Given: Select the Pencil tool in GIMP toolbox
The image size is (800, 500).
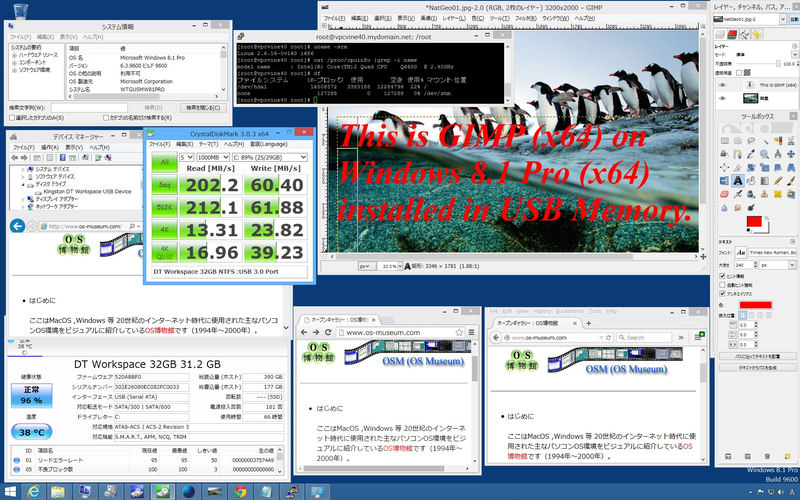Looking at the screenshot, I should coord(778,181).
